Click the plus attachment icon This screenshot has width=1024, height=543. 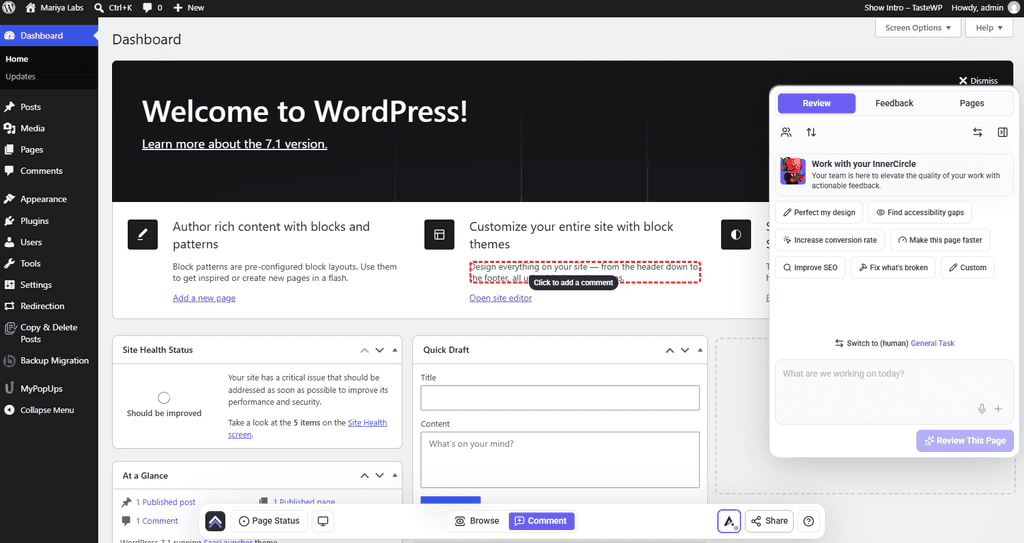[x=998, y=409]
